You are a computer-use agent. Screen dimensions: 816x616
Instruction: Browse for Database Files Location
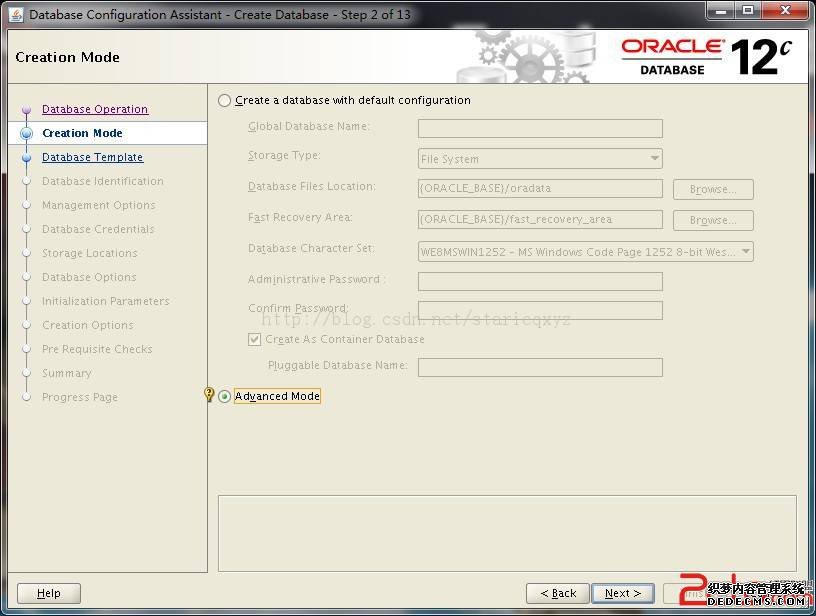(x=712, y=189)
